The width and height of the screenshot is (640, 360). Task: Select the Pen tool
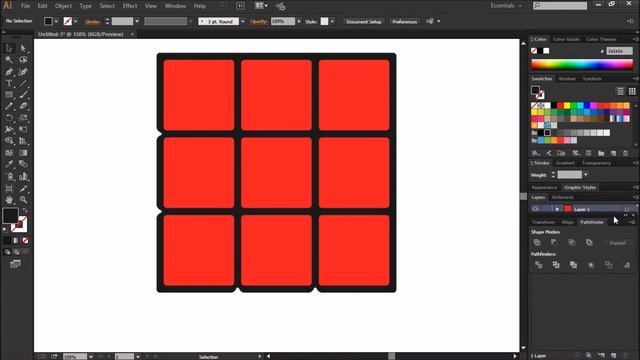9,71
